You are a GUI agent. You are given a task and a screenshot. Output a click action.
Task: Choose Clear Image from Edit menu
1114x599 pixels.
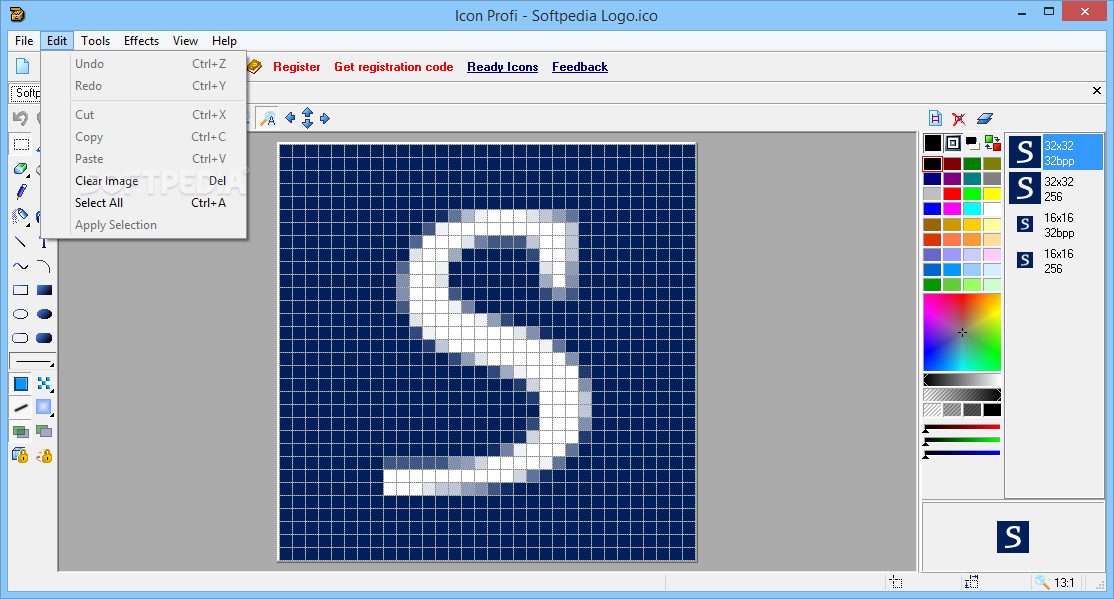(144, 180)
